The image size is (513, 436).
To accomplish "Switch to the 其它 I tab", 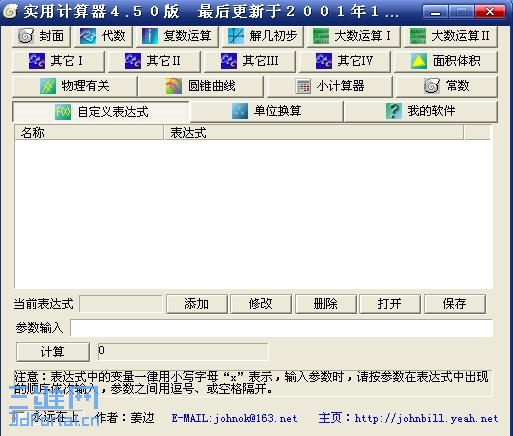I will (58, 61).
